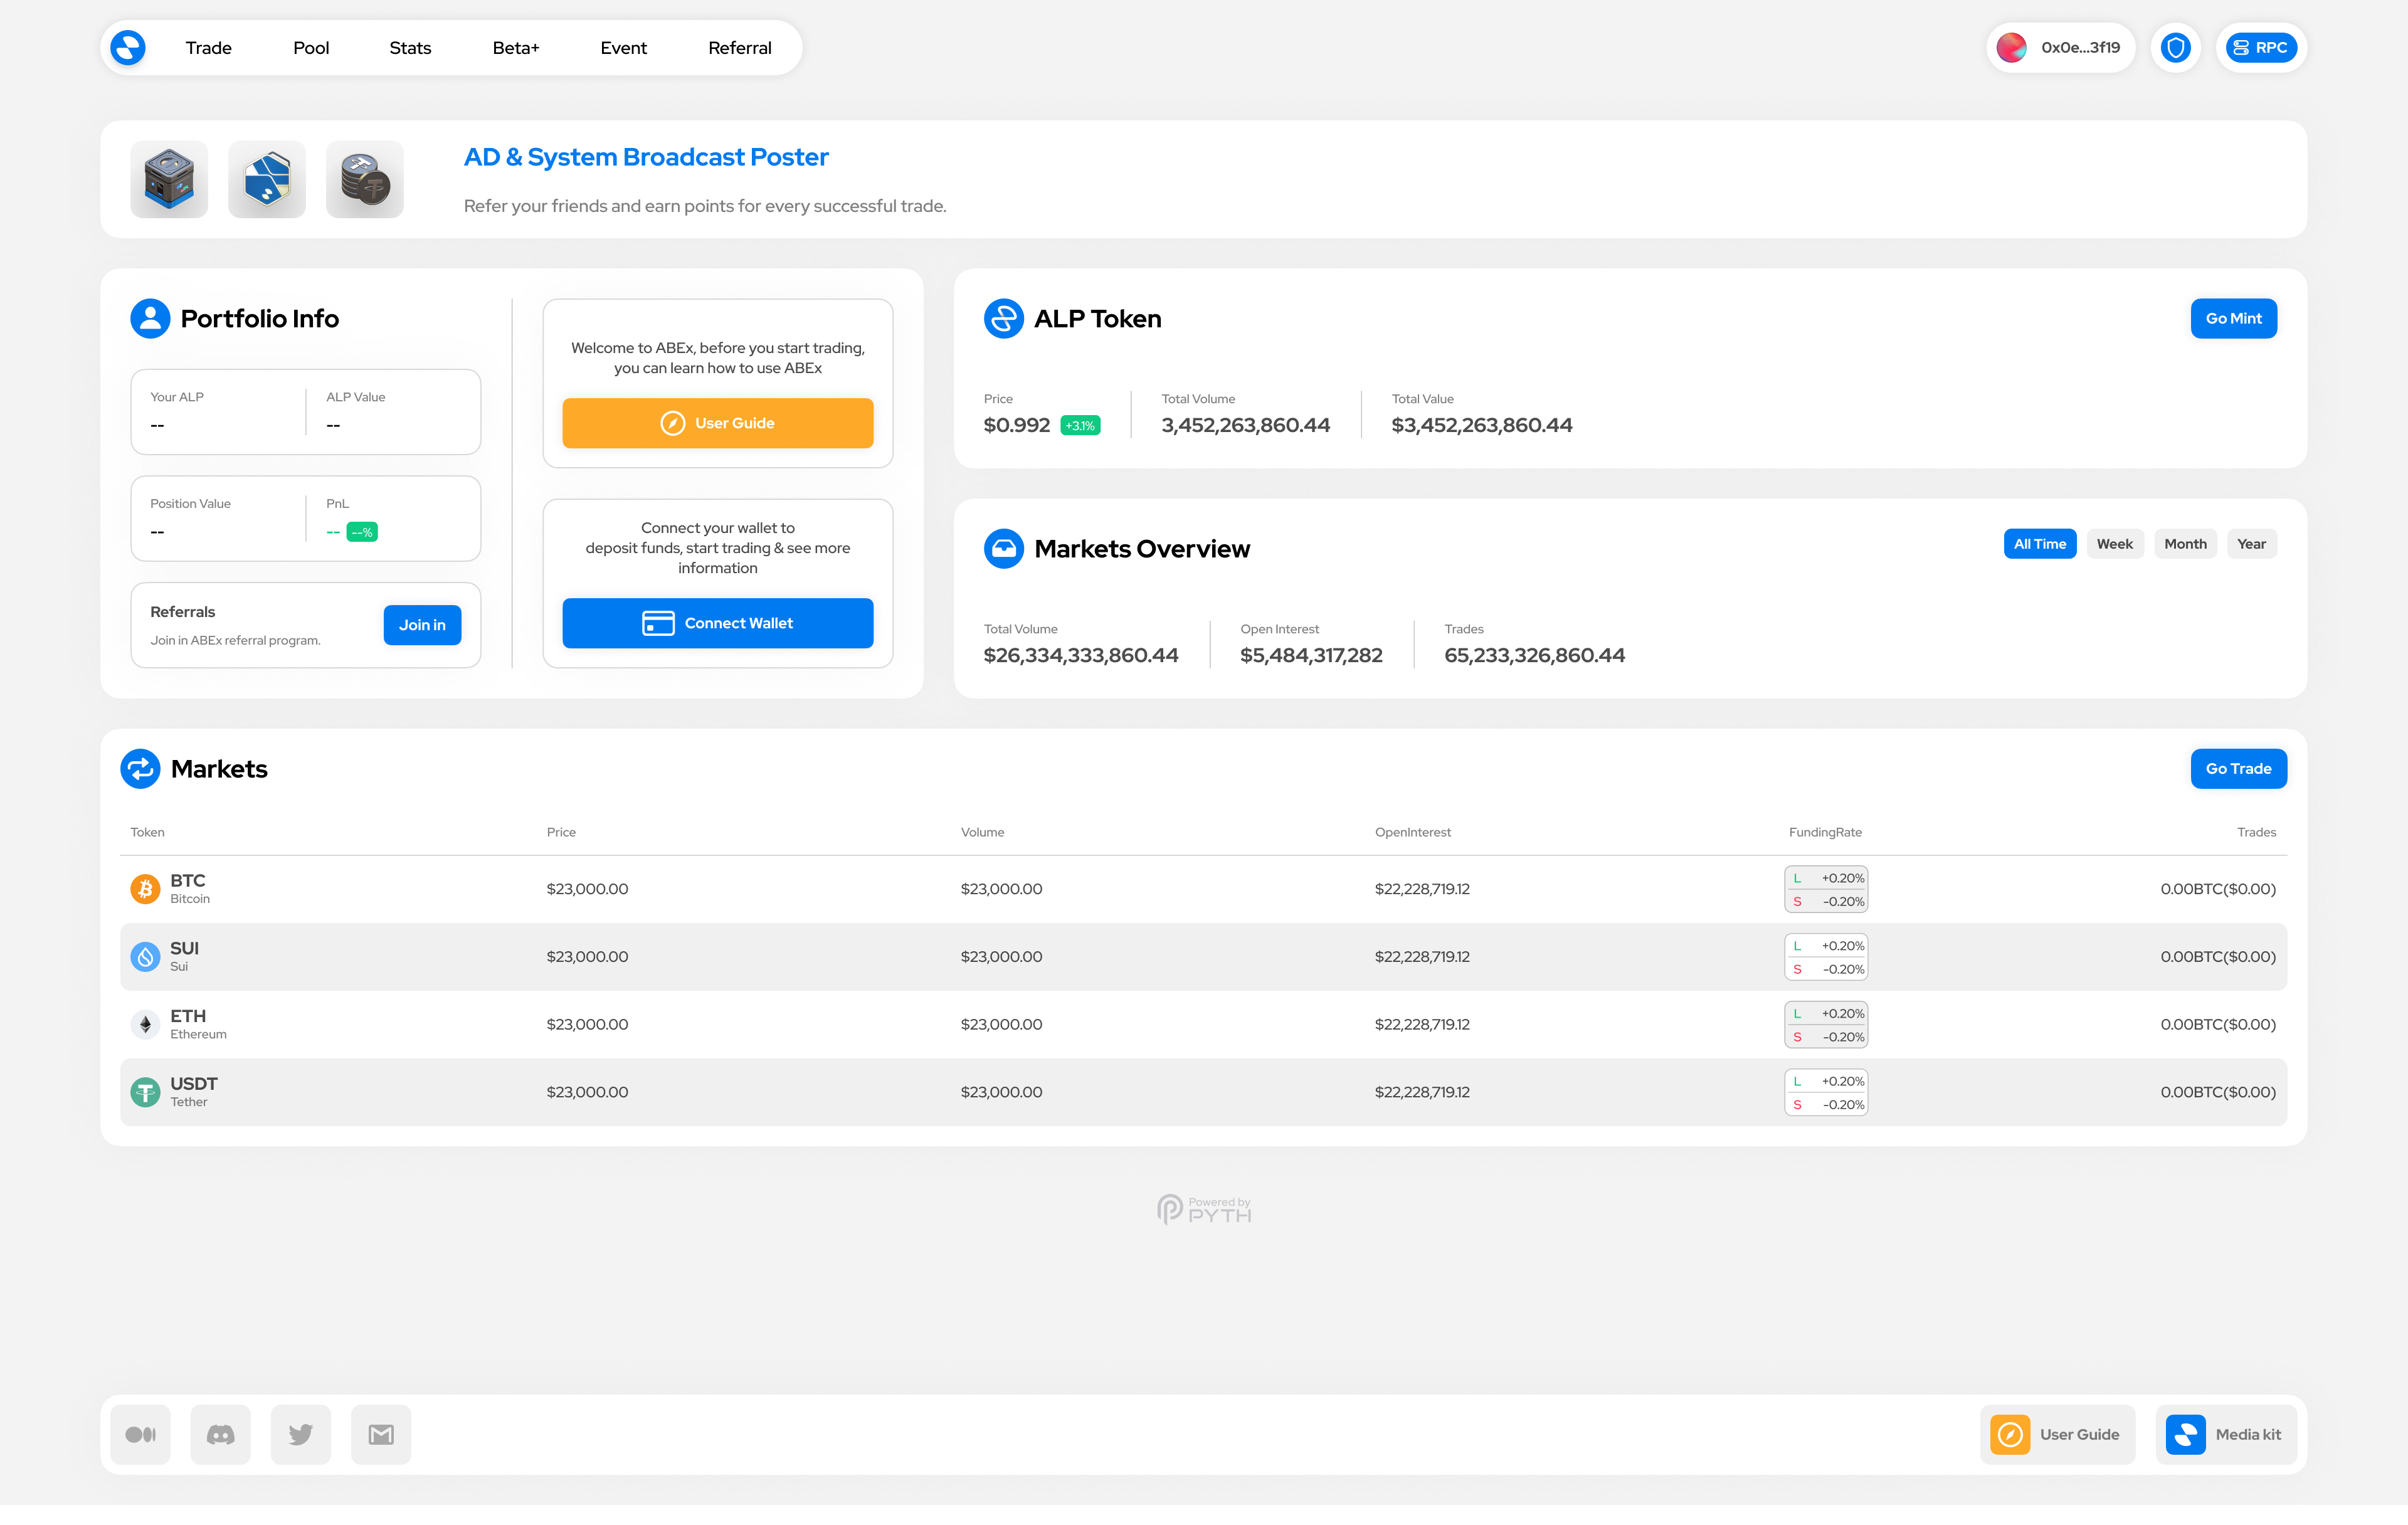Viewport: 2408px width, 1525px height.
Task: Go to the Stats page
Action: pos(410,48)
